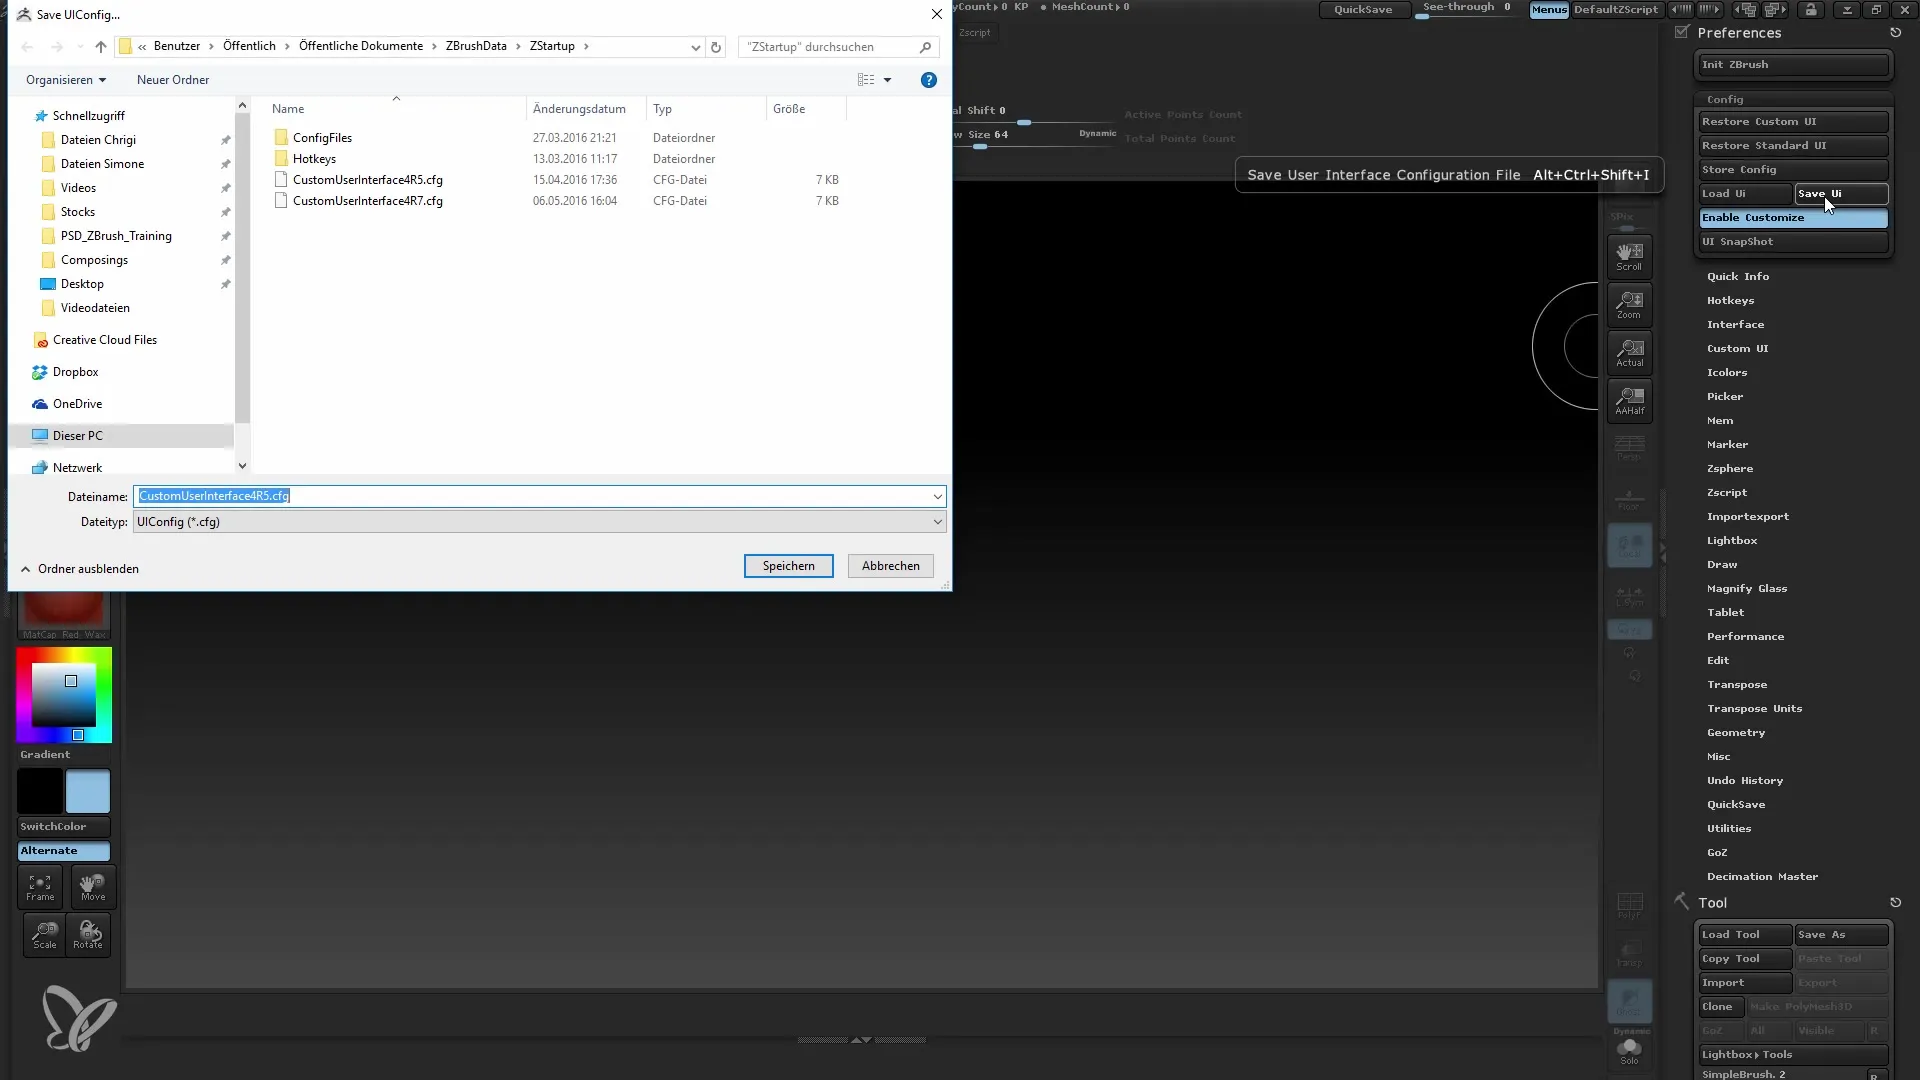This screenshot has height=1080, width=1920.
Task: Expand the Dateityp dropdown in save dialog
Action: (936, 521)
